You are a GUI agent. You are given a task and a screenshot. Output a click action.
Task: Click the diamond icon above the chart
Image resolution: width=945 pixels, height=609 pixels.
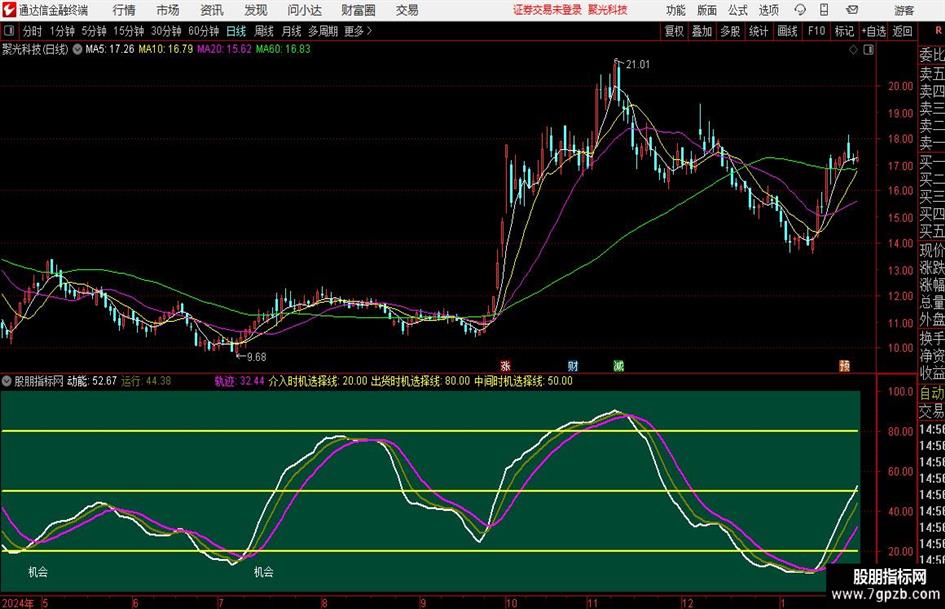tap(853, 50)
